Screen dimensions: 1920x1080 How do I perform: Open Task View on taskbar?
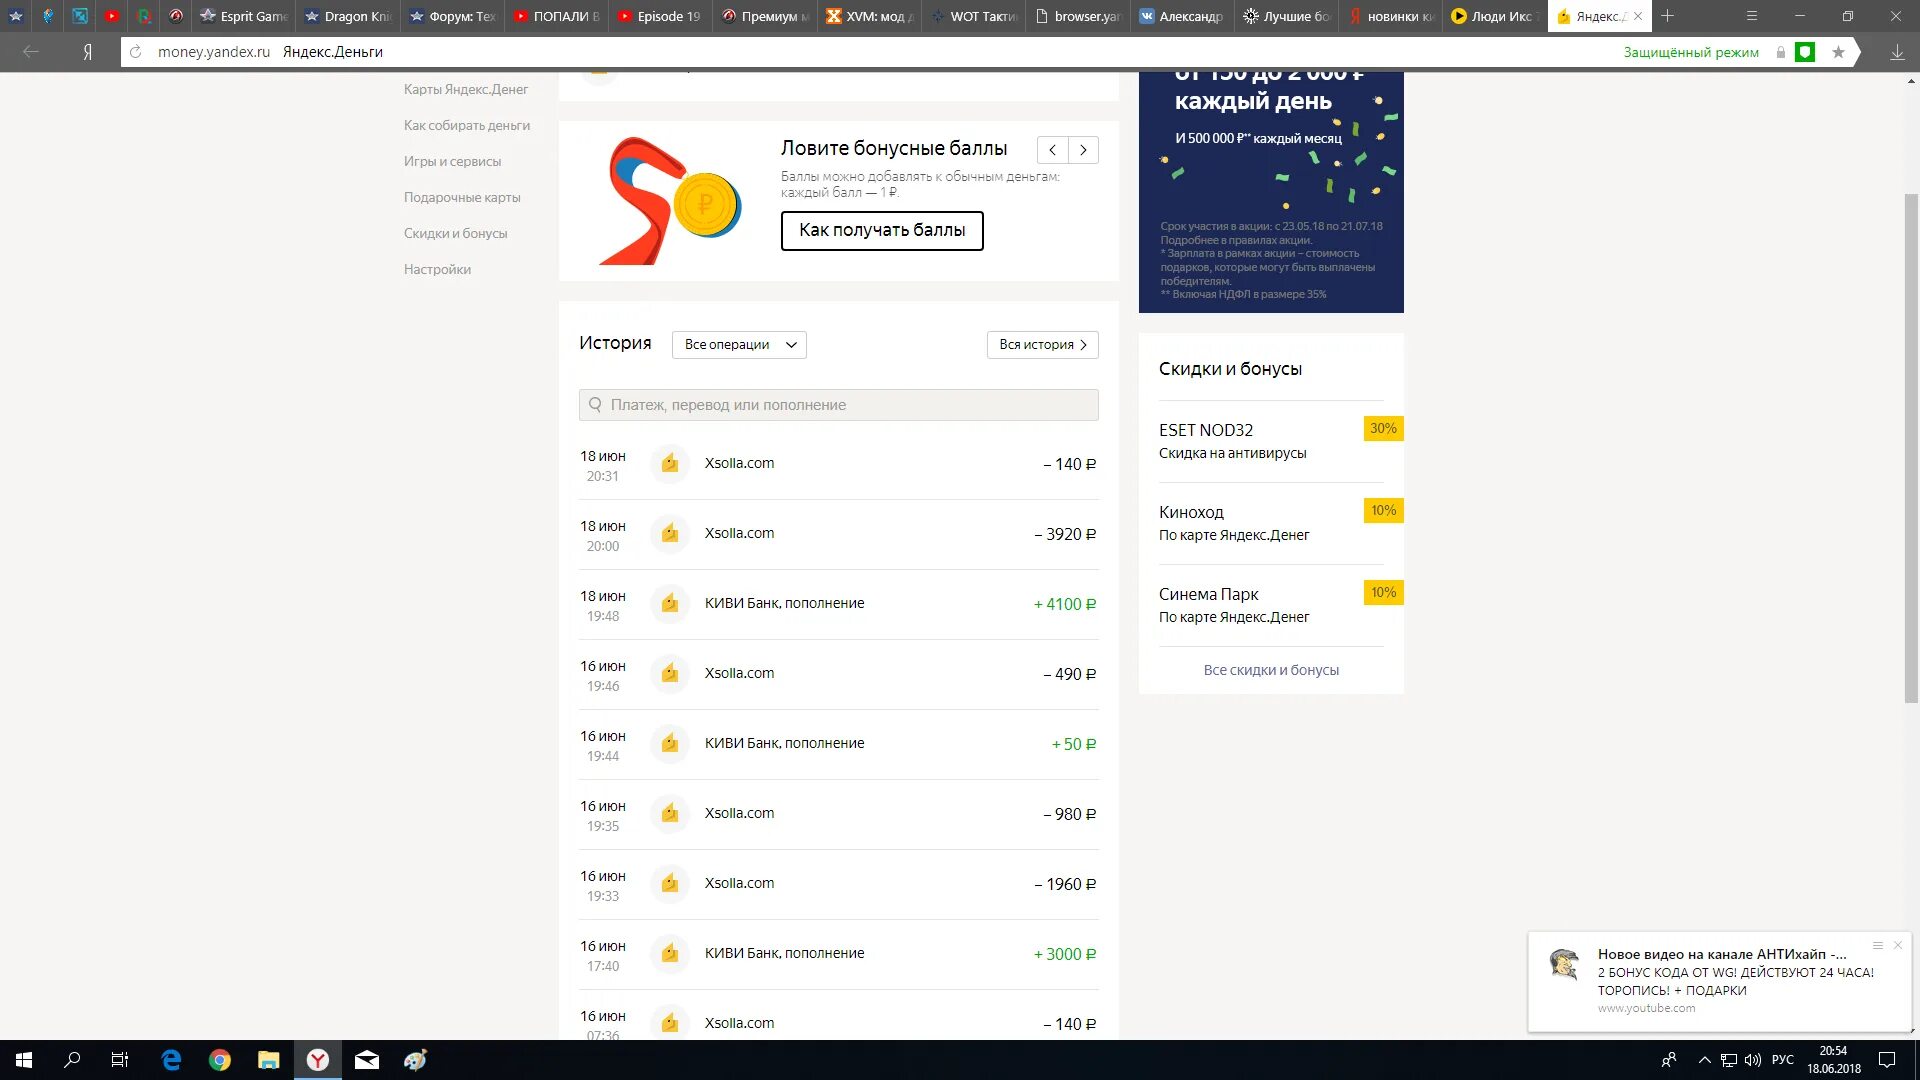pos(120,1060)
